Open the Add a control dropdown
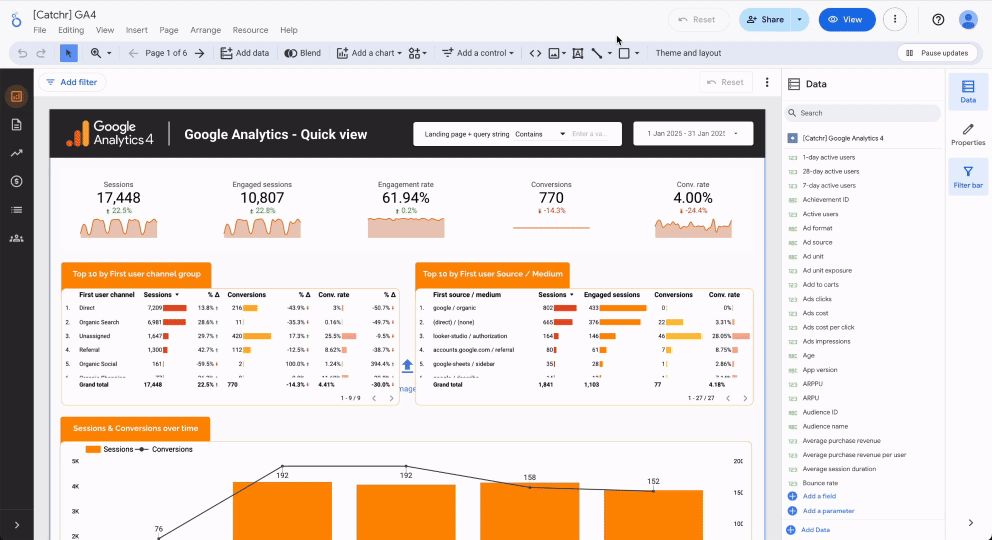 478,53
